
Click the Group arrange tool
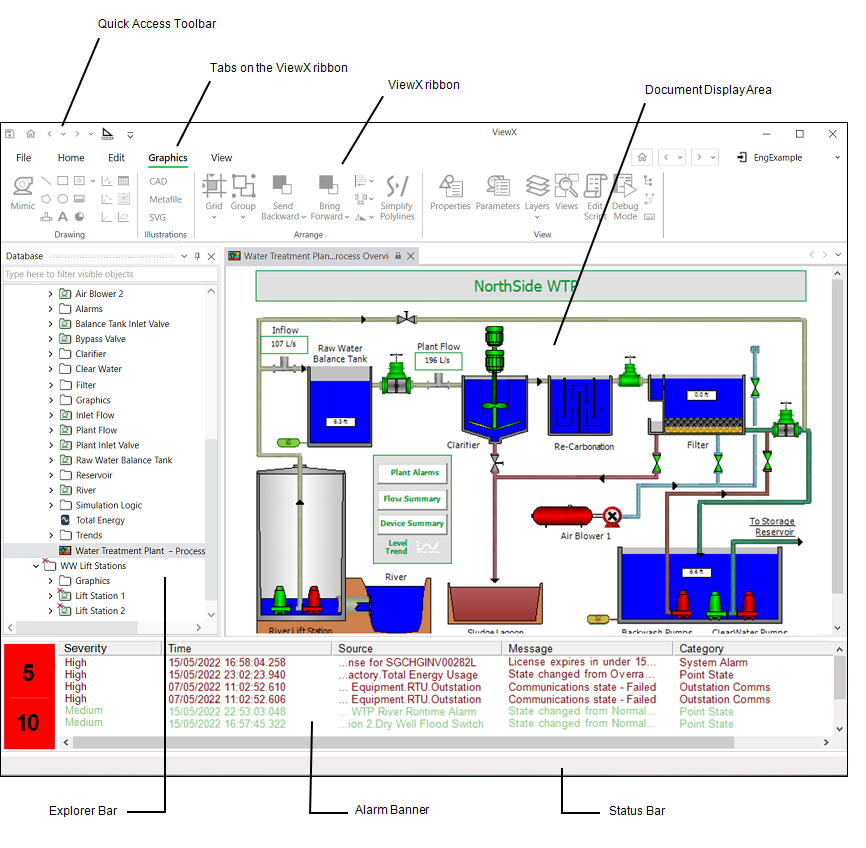click(243, 190)
